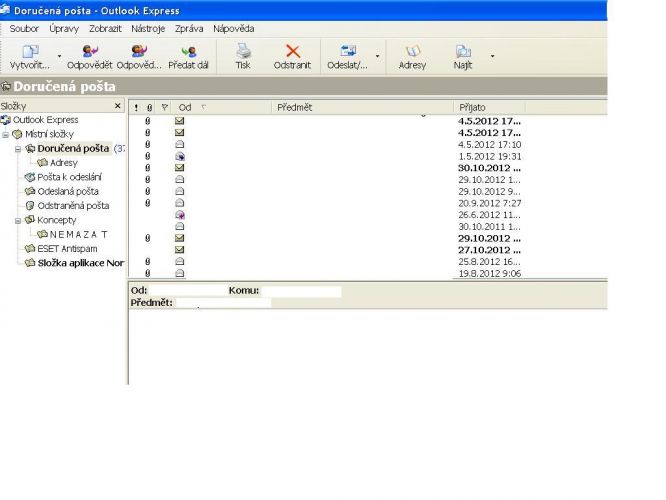Click envelope icon of message 30.10.2011

[x=180, y=226]
